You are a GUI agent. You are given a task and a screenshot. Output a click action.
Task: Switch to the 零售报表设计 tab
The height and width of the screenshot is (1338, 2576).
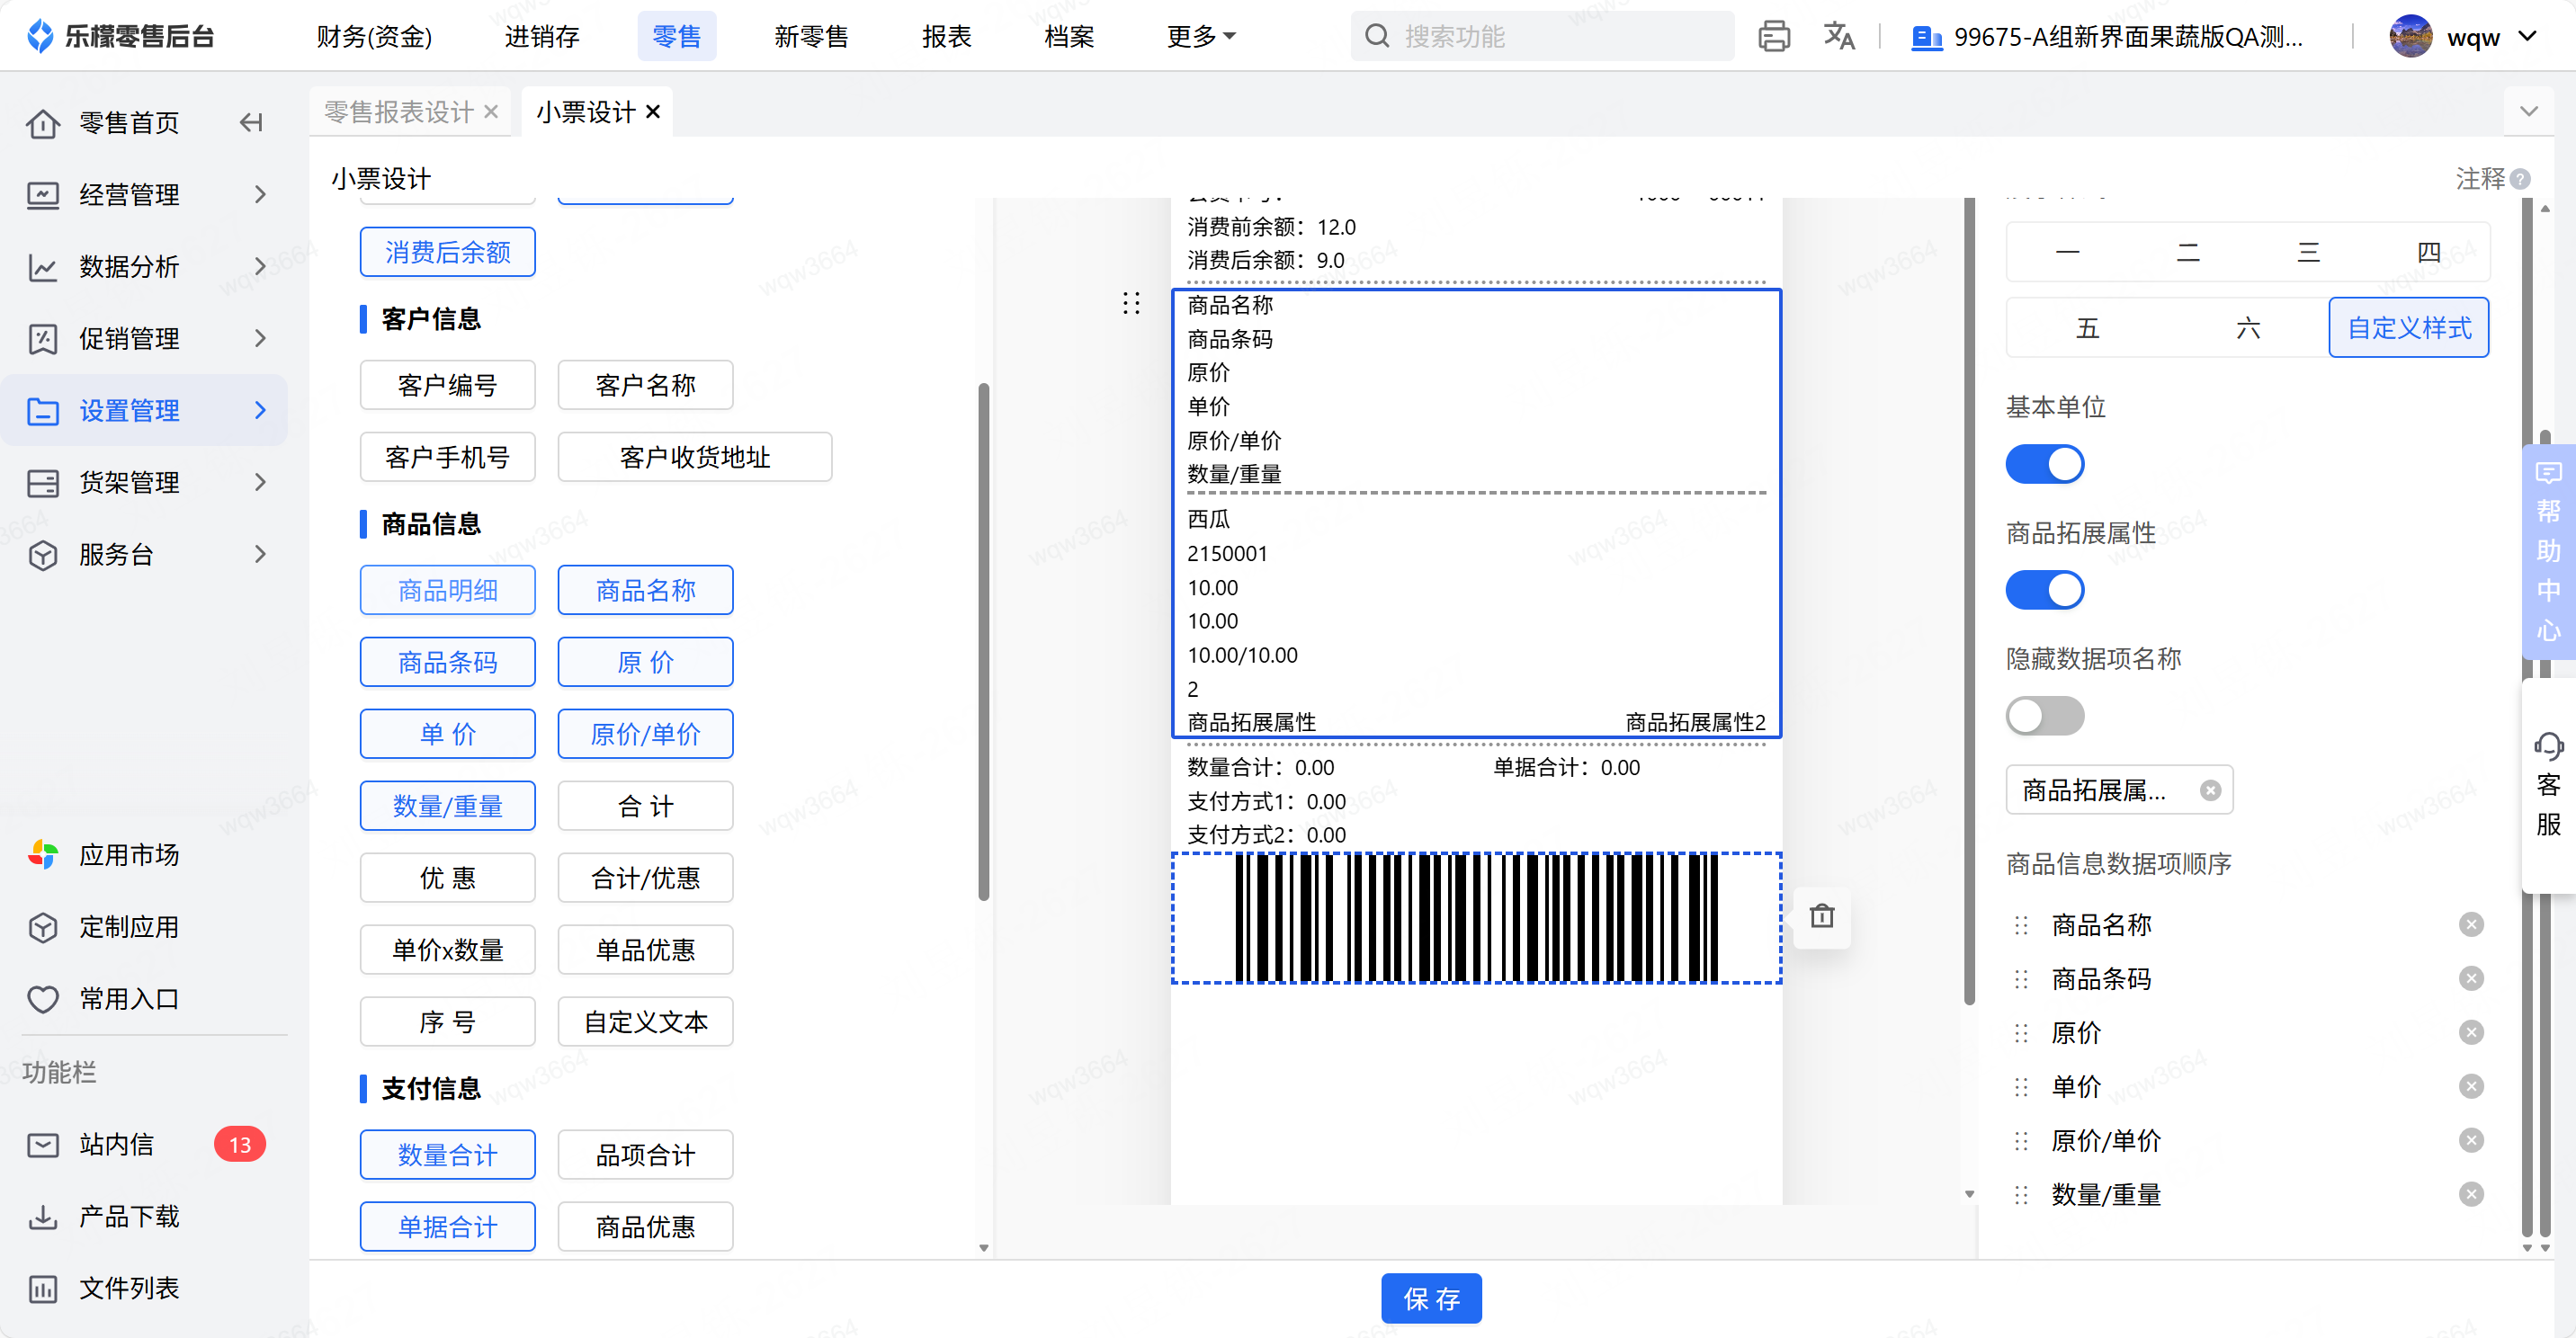coord(398,112)
